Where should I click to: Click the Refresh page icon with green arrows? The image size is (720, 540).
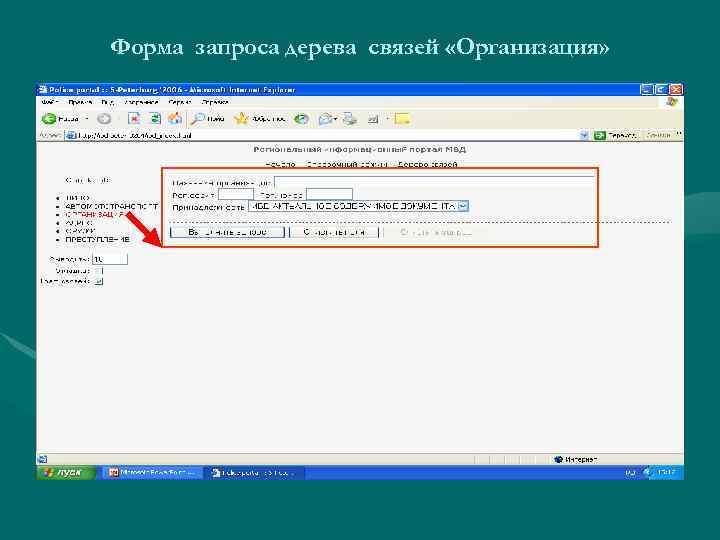click(155, 118)
